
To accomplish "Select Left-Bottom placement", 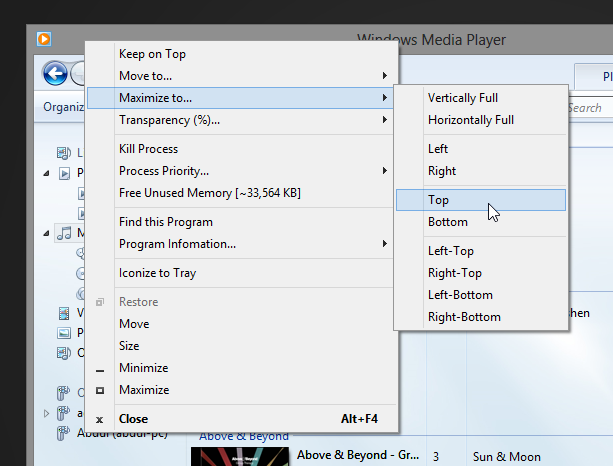I will (481, 295).
